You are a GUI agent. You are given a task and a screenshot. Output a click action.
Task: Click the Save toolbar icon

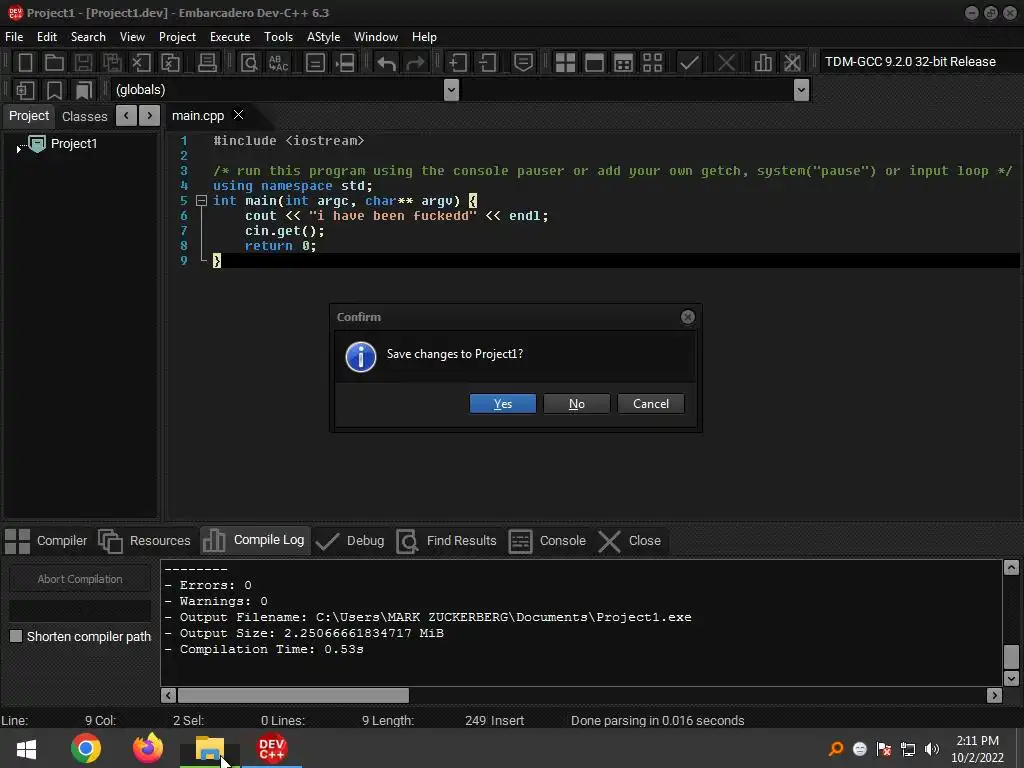[83, 63]
